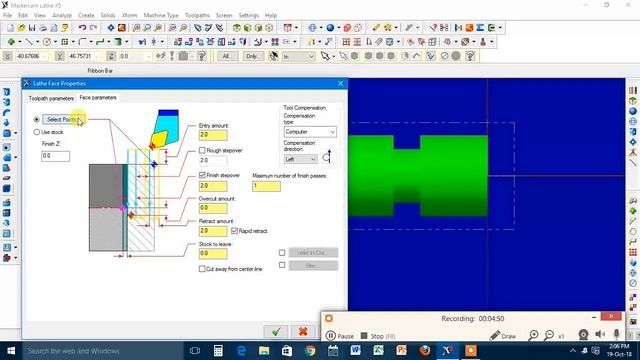This screenshot has height=360, width=640.
Task: Expand the arc tool dropdown arrow
Action: [55, 42]
